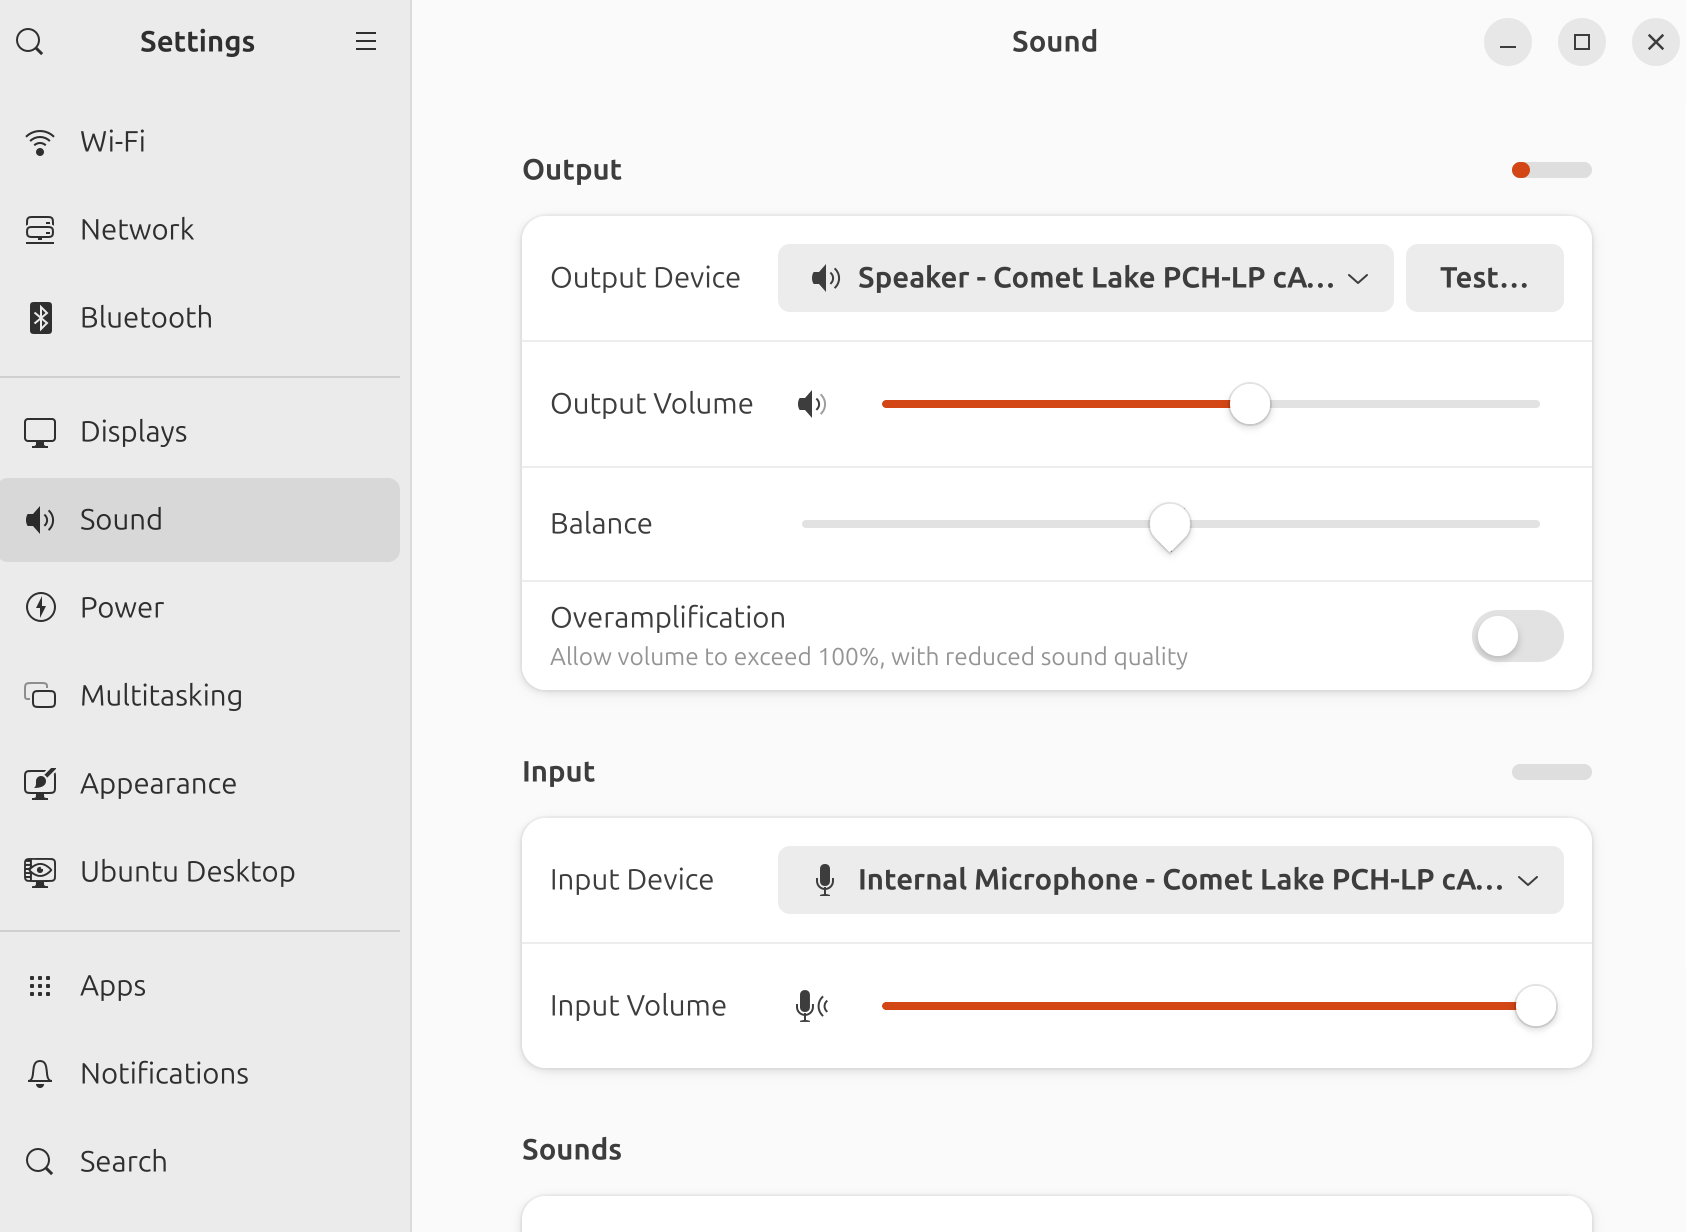Click the Displays monitor icon
1686x1232 pixels.
click(40, 432)
